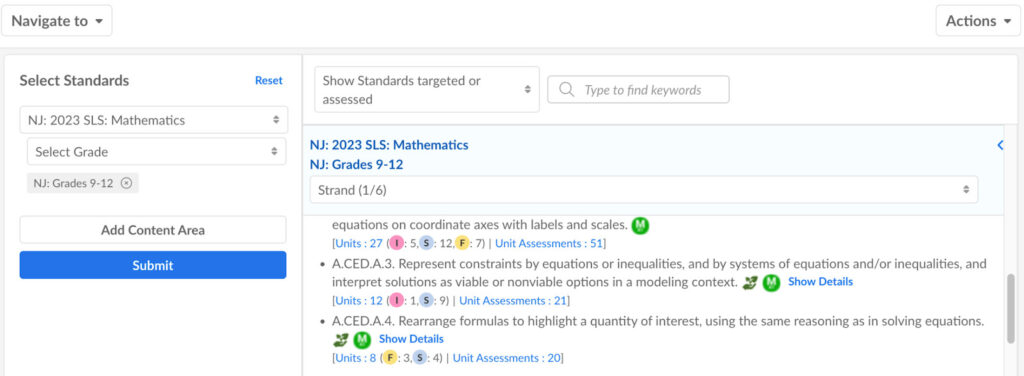The height and width of the screenshot is (376, 1024).
Task: Remove the NJ: Grades 9-12 tag
Action: (x=127, y=183)
